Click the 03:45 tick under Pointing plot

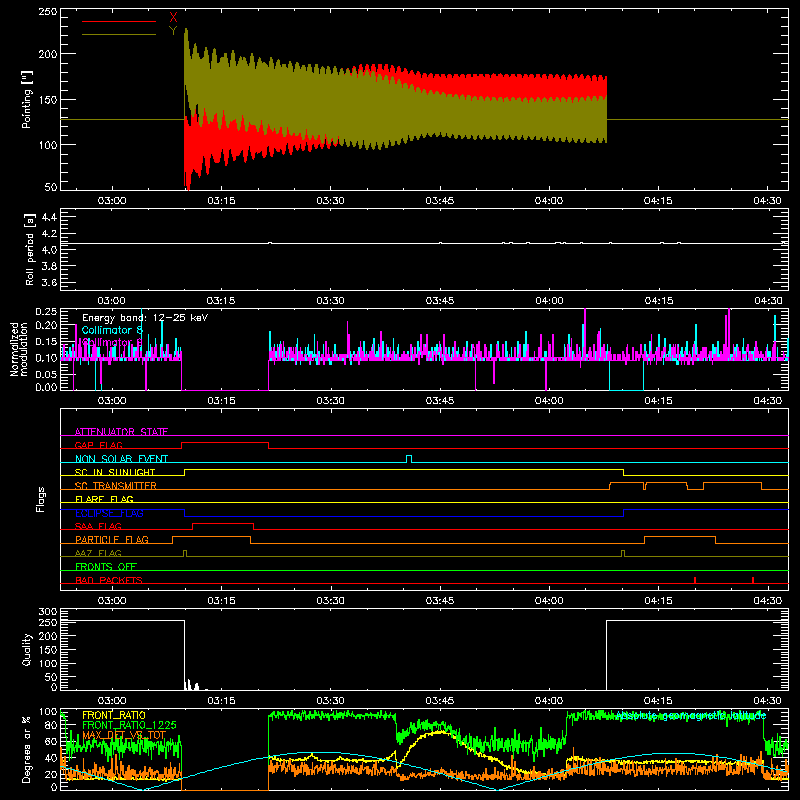click(440, 201)
